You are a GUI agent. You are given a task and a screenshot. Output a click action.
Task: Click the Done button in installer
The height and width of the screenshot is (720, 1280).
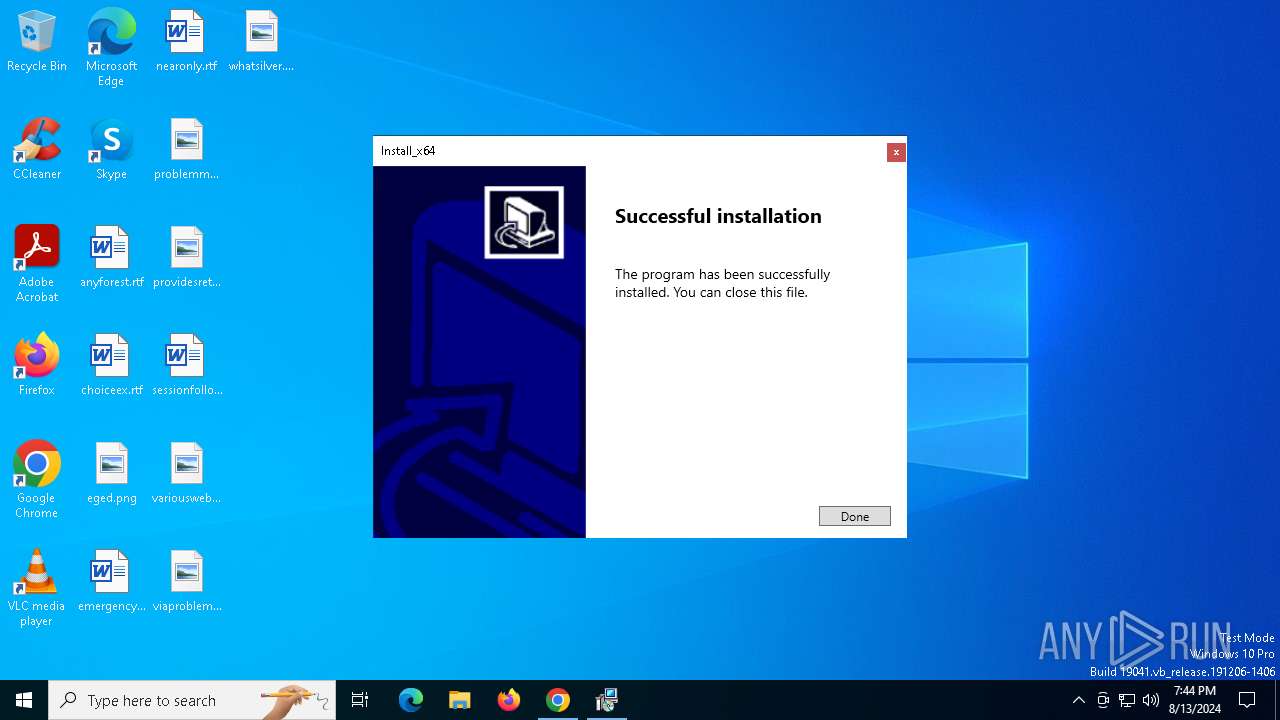[854, 516]
